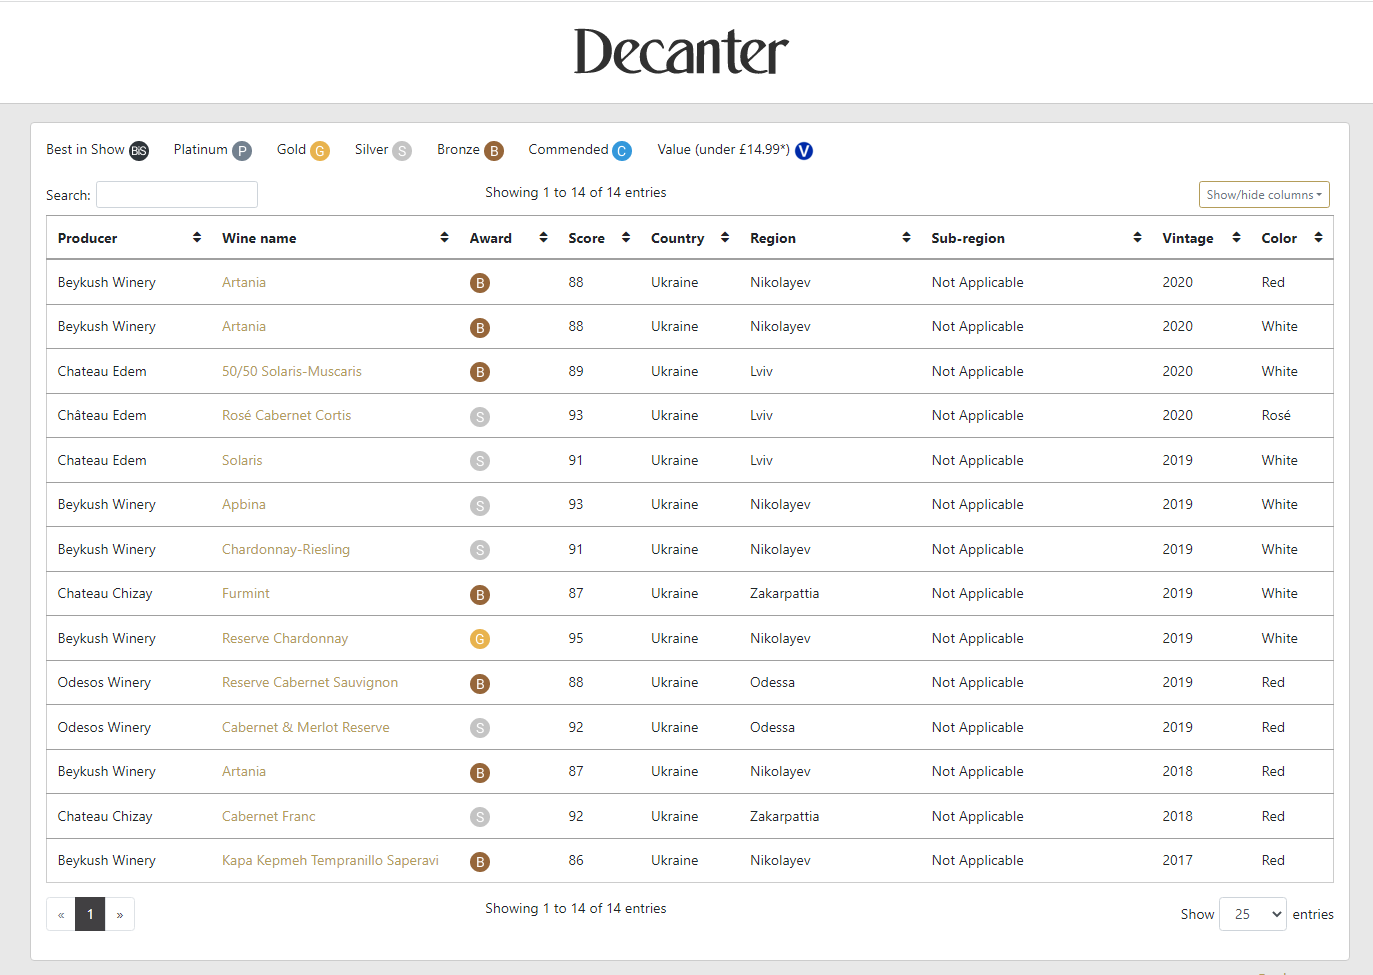
Task: Open the Chardonnay-Riesling wine link
Action: (286, 549)
